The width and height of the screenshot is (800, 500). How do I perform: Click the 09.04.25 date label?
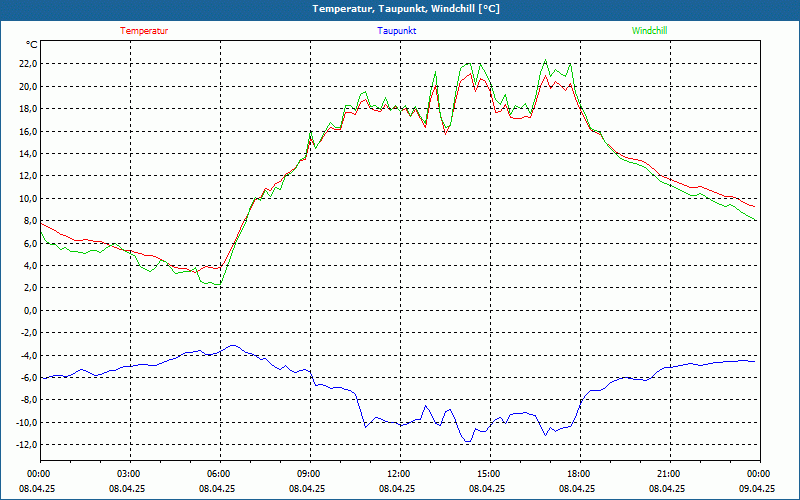tap(757, 489)
